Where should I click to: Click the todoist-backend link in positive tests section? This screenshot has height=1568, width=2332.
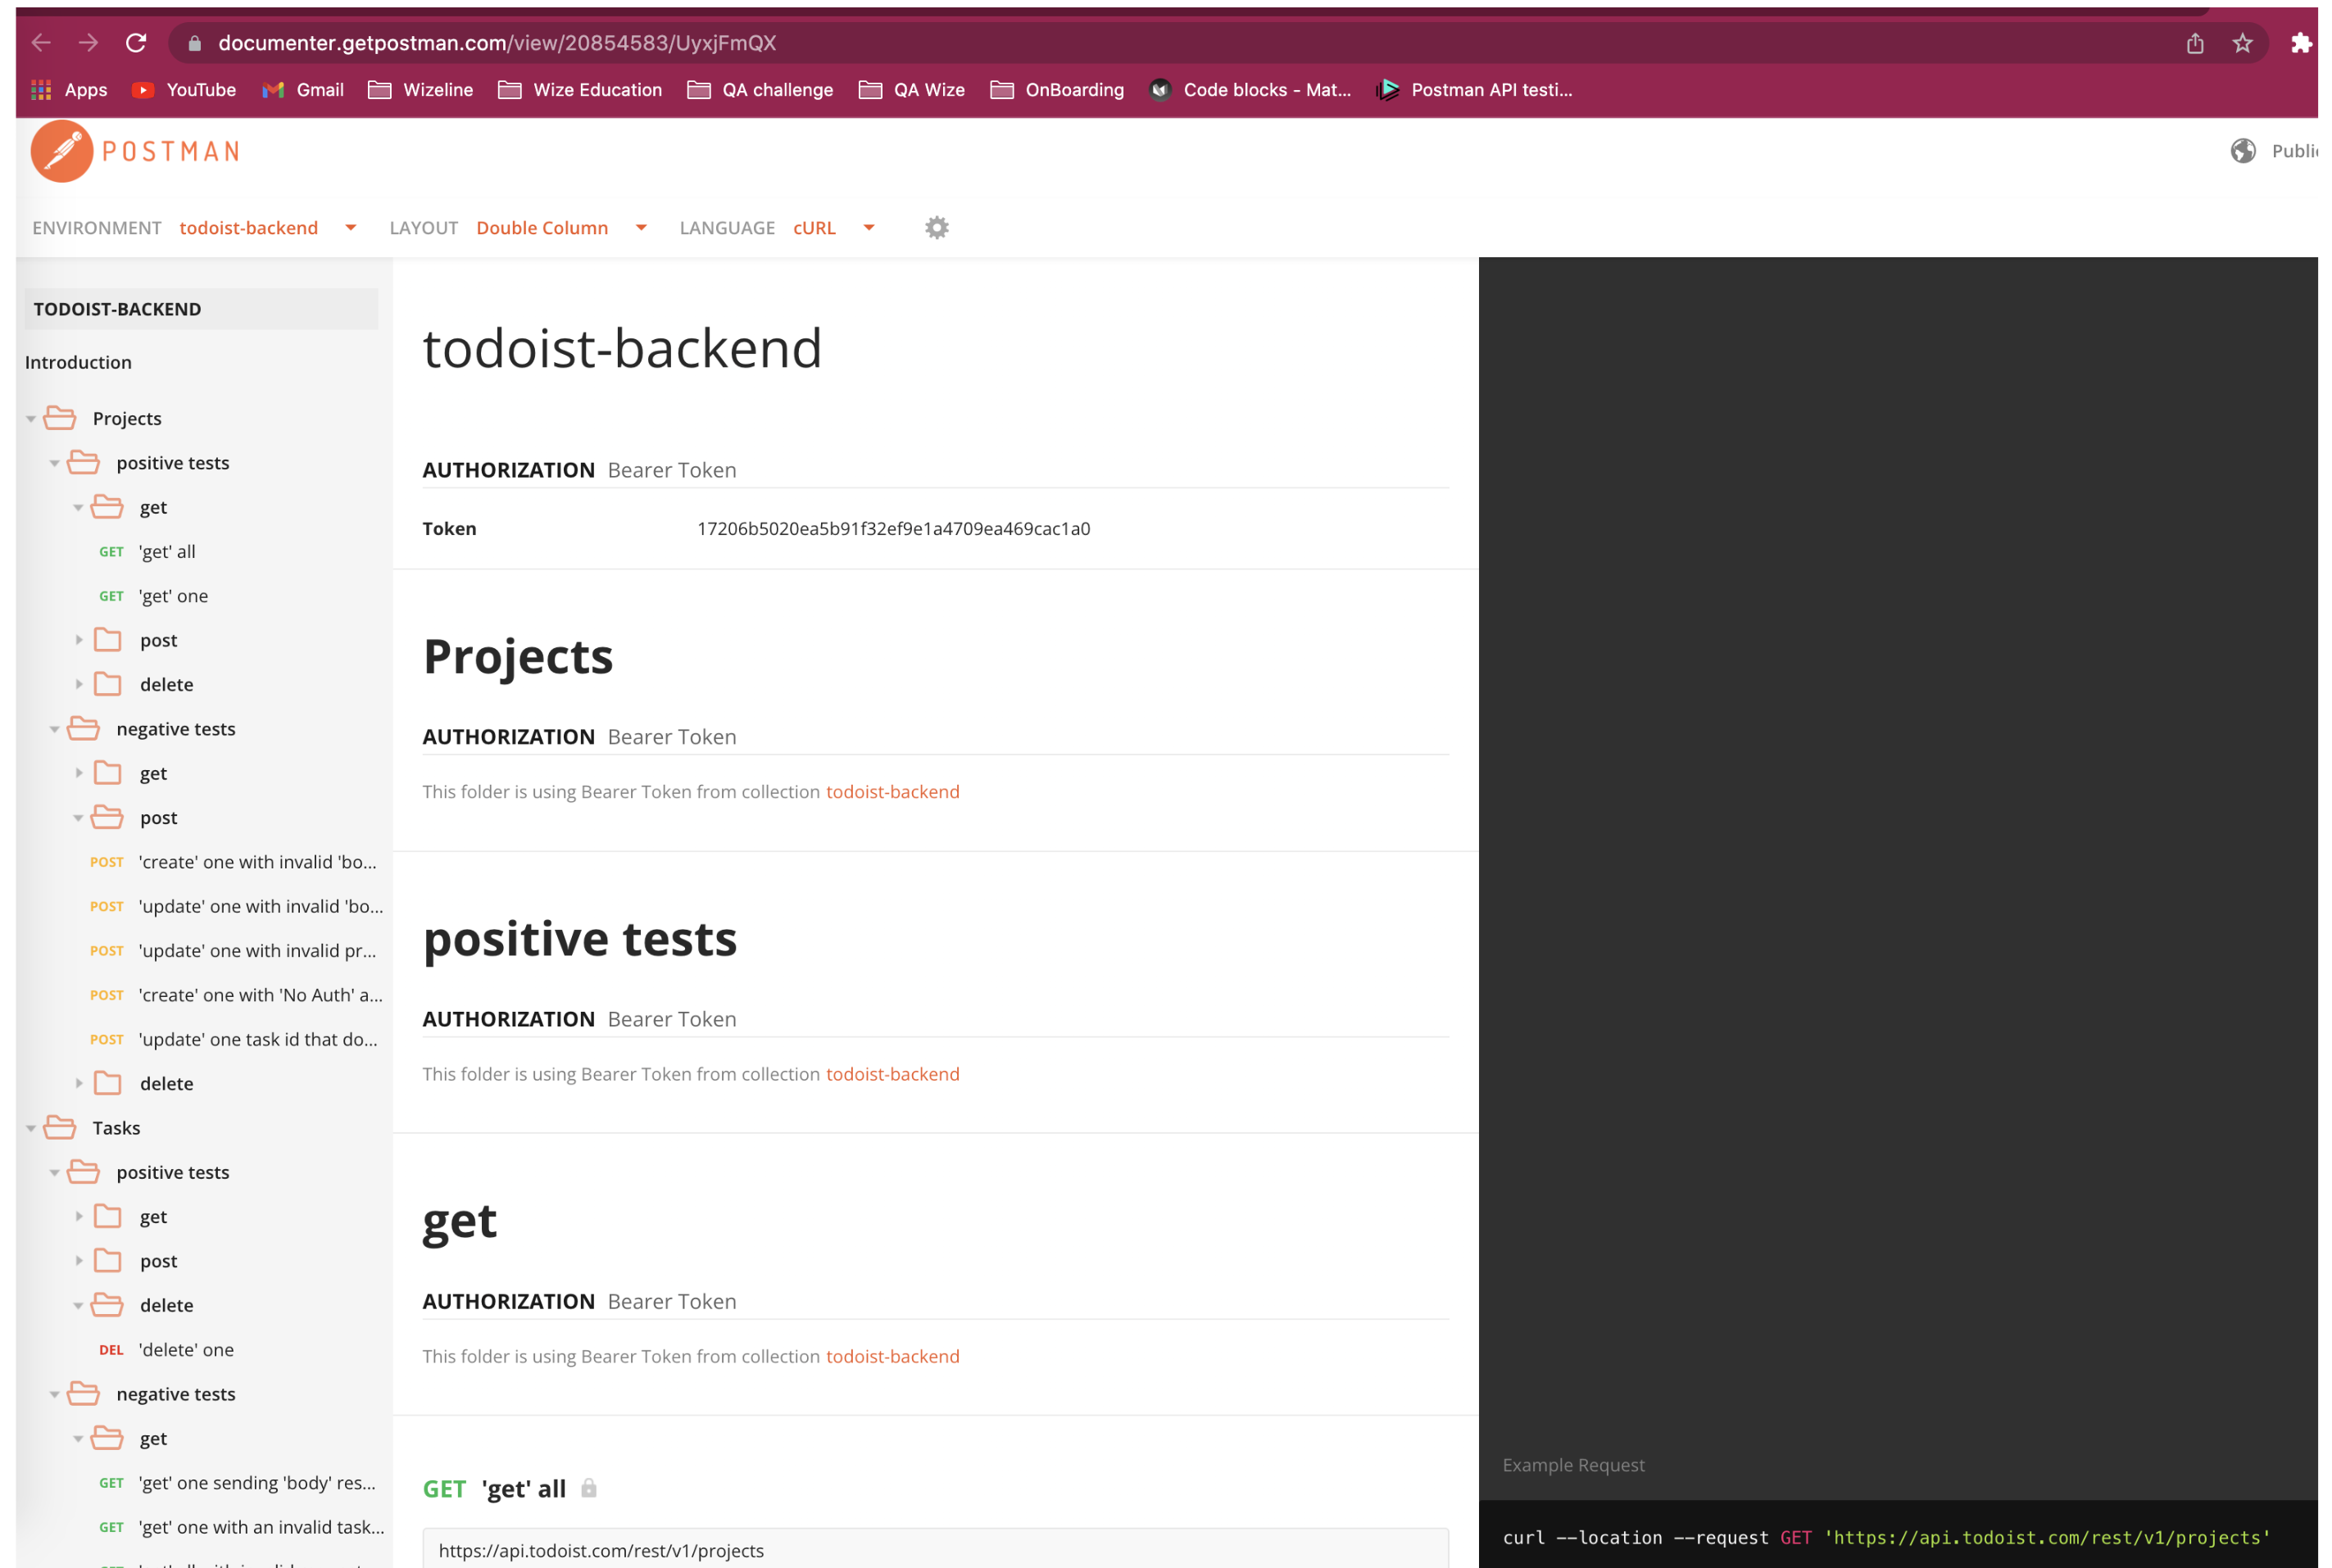tap(893, 1073)
